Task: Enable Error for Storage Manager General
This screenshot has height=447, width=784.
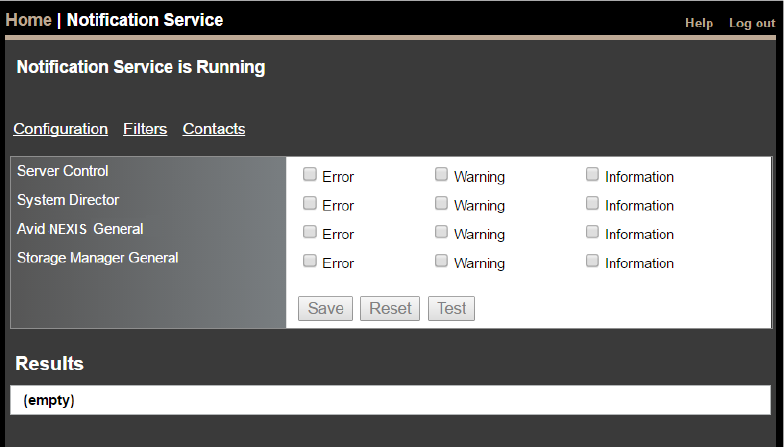Action: [310, 262]
